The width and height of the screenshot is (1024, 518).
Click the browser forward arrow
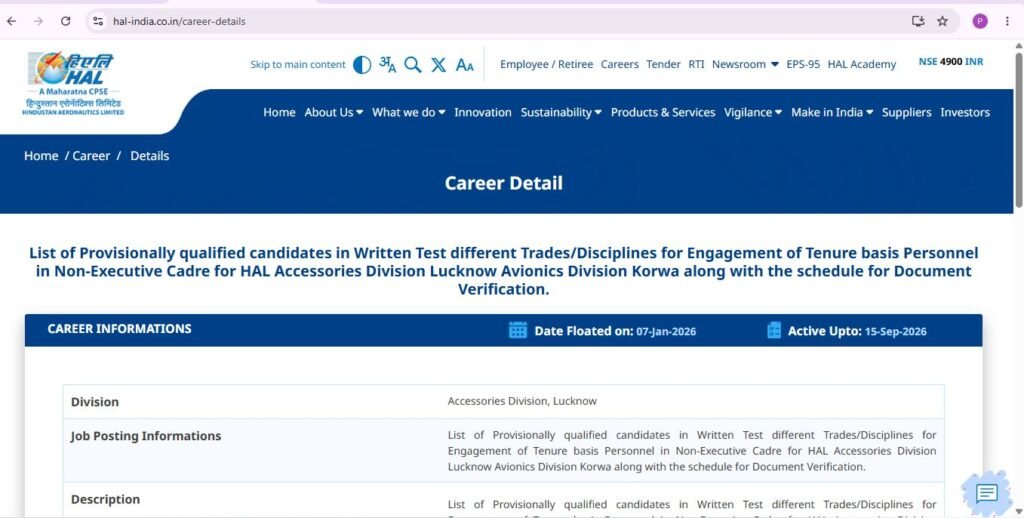[39, 21]
